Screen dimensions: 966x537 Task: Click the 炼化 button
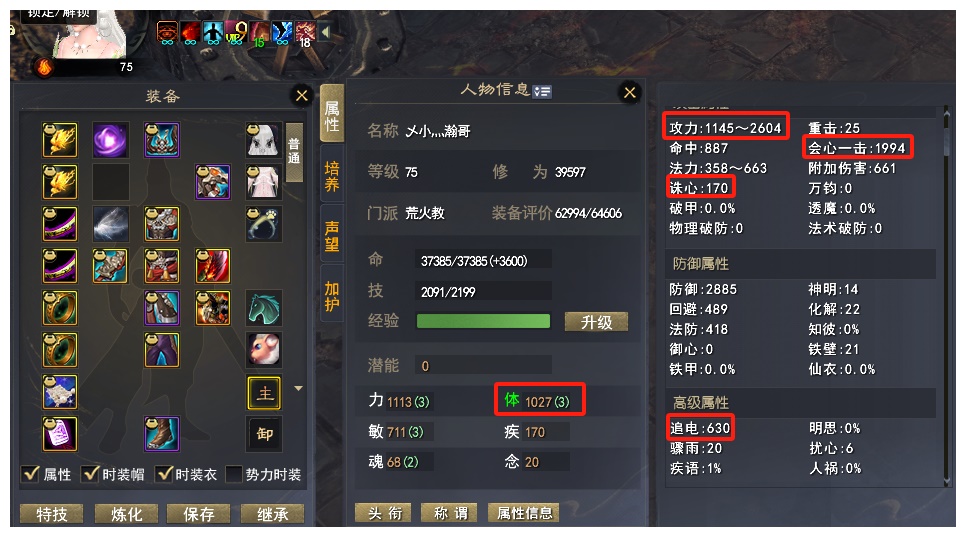pos(126,514)
